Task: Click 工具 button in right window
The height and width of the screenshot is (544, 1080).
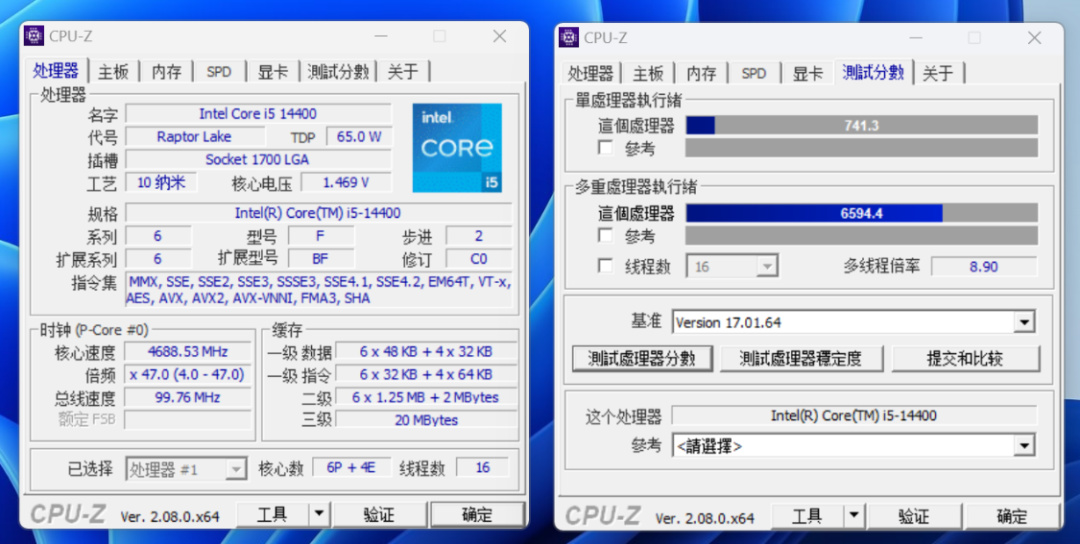Action: point(807,515)
